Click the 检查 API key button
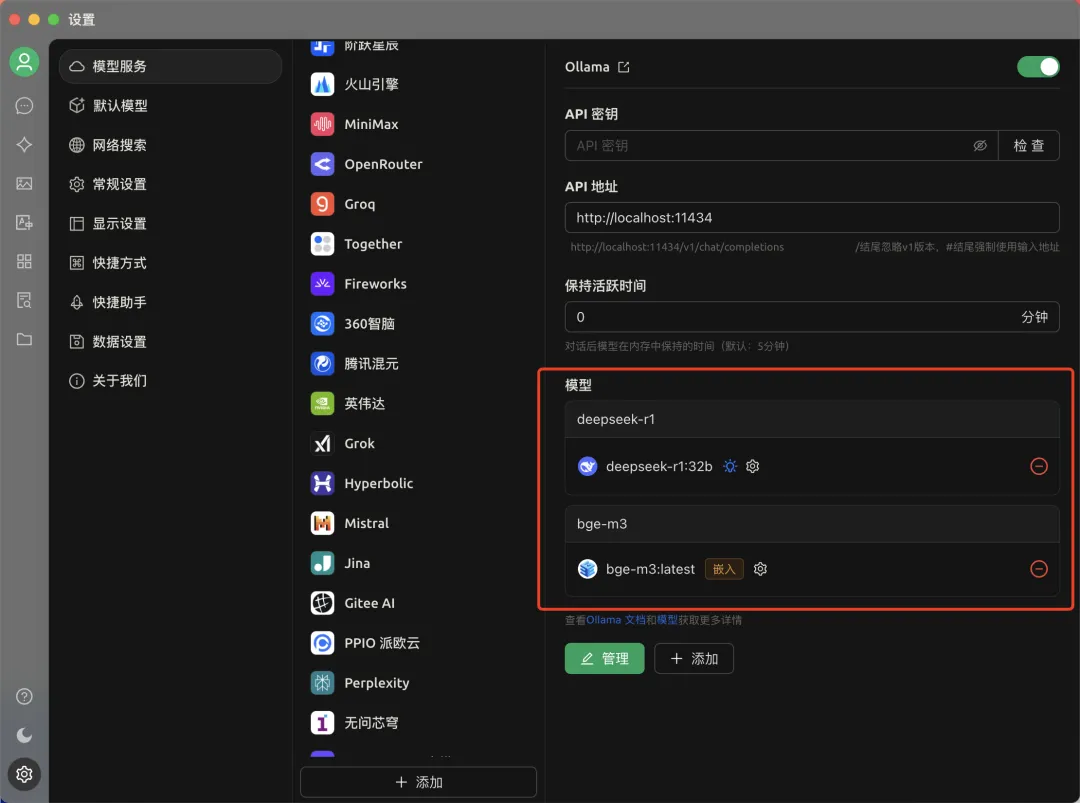This screenshot has height=803, width=1080. pyautogui.click(x=1028, y=145)
